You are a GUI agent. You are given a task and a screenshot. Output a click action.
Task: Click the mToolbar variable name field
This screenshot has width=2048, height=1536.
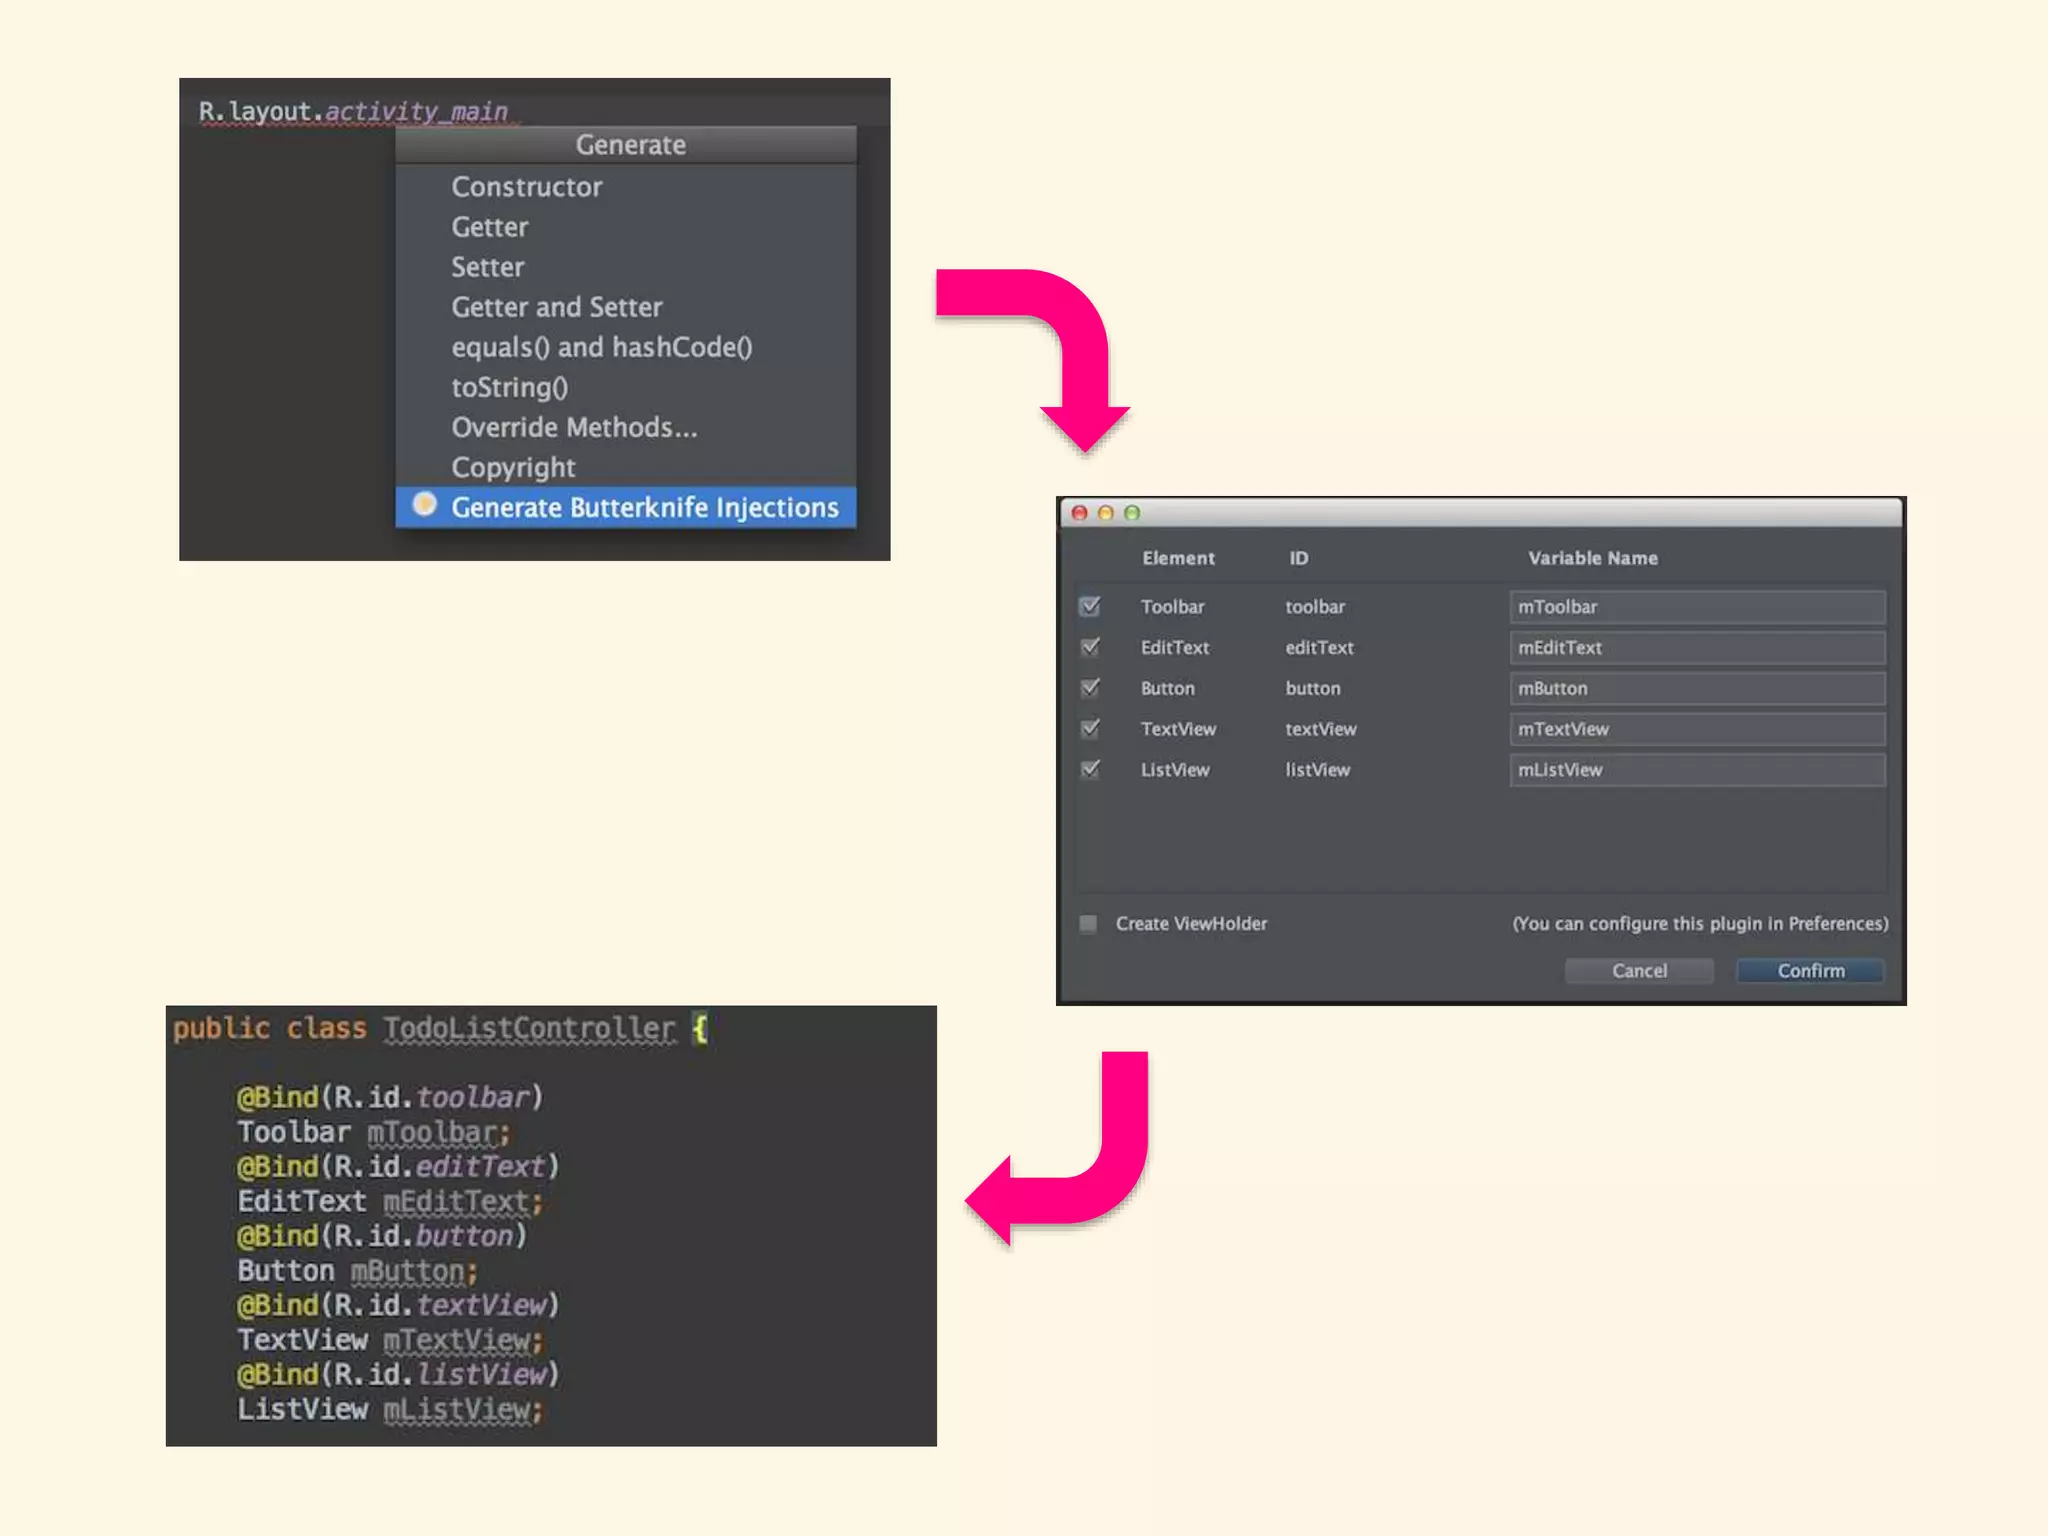pos(1696,607)
